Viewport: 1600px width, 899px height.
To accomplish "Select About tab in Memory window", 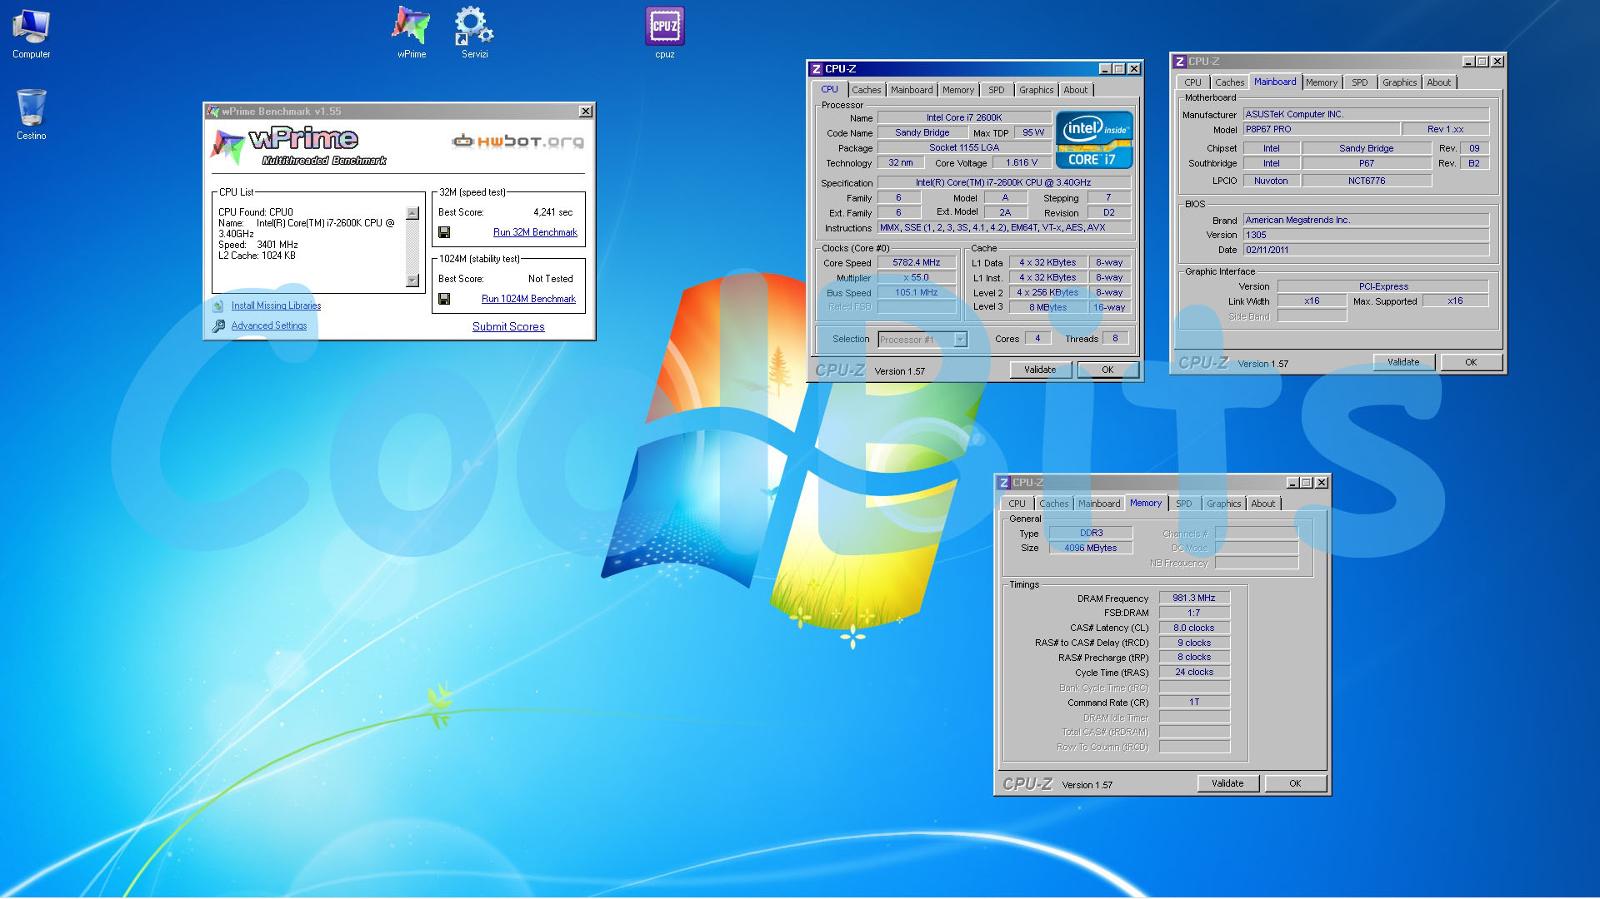I will (1263, 504).
